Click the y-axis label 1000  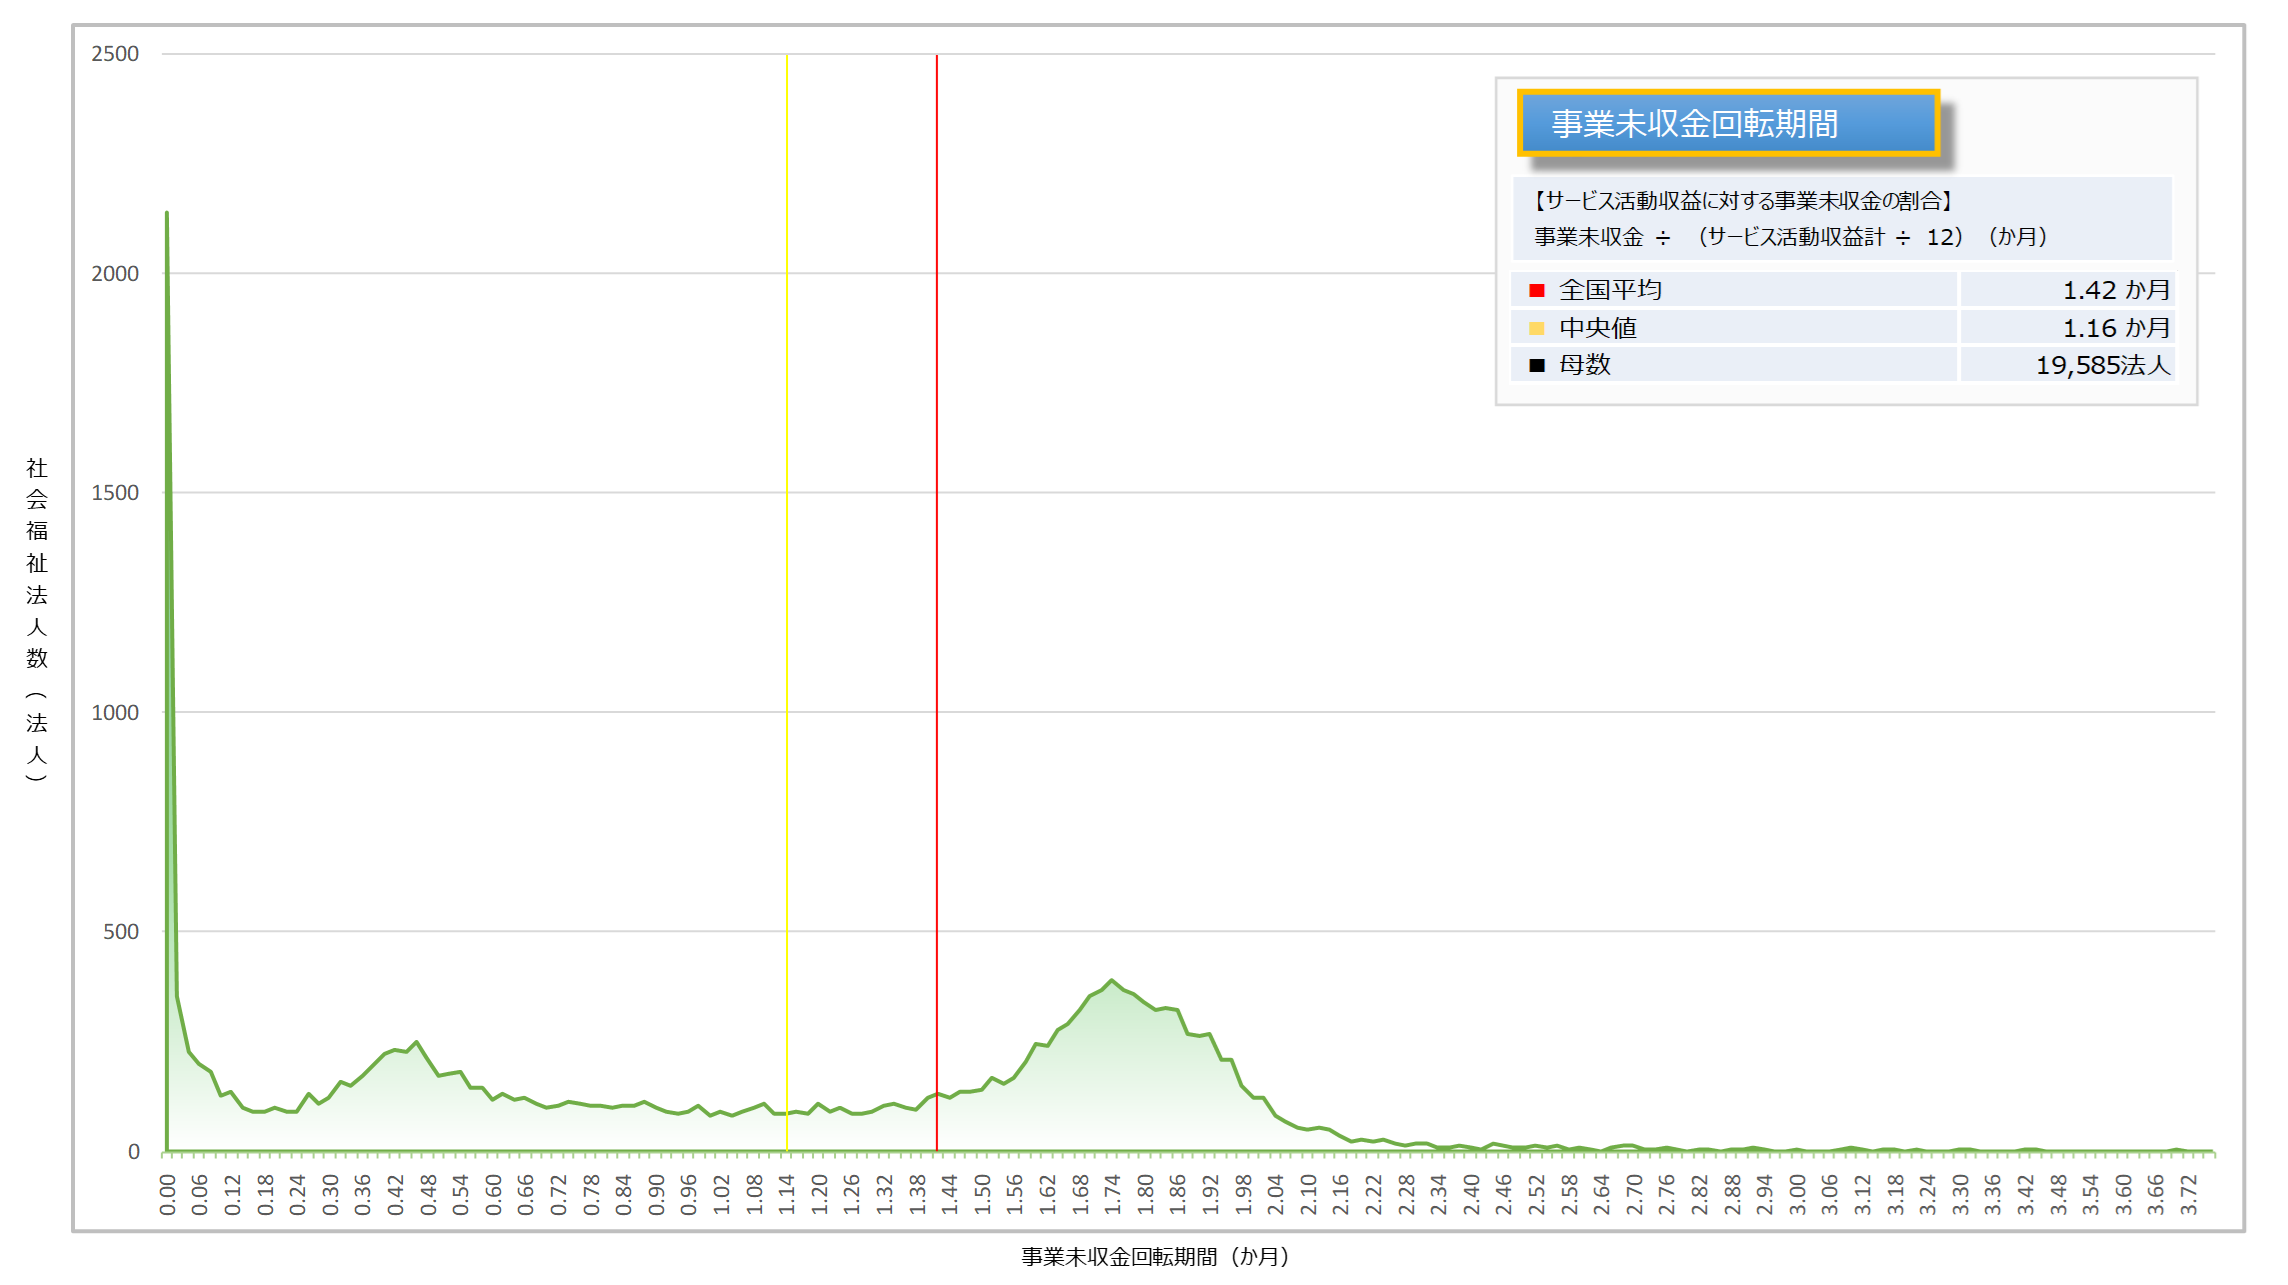click(115, 713)
